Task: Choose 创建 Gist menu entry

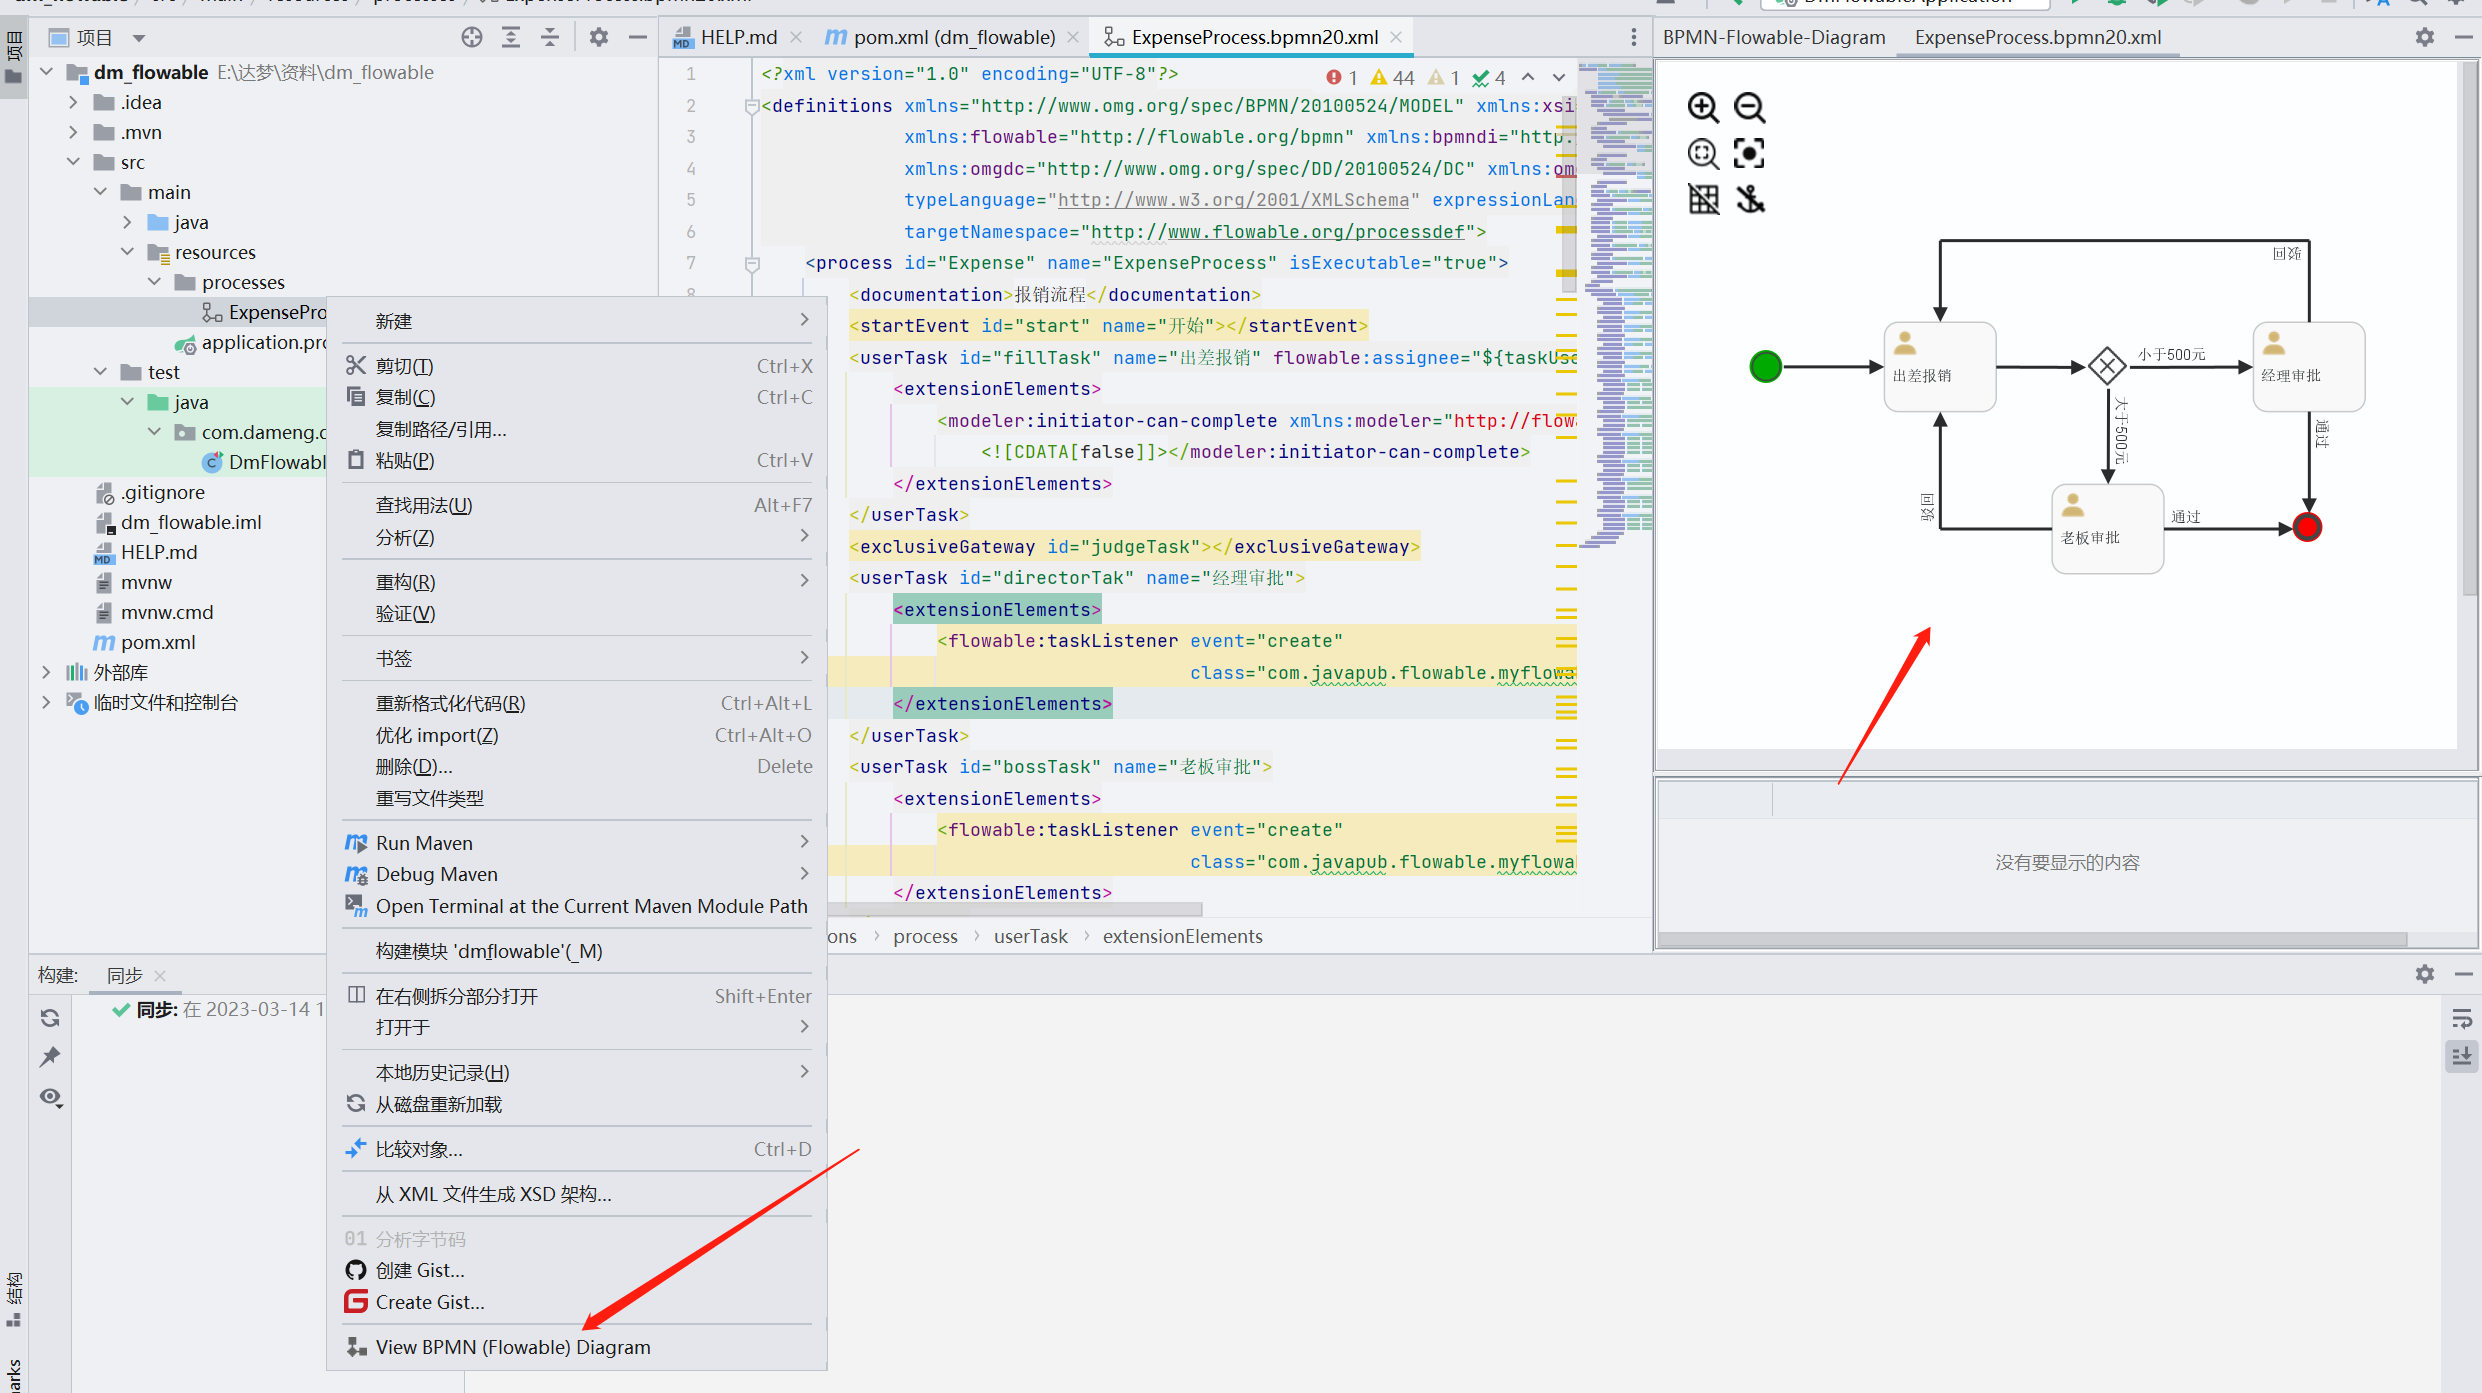Action: pos(577,1270)
